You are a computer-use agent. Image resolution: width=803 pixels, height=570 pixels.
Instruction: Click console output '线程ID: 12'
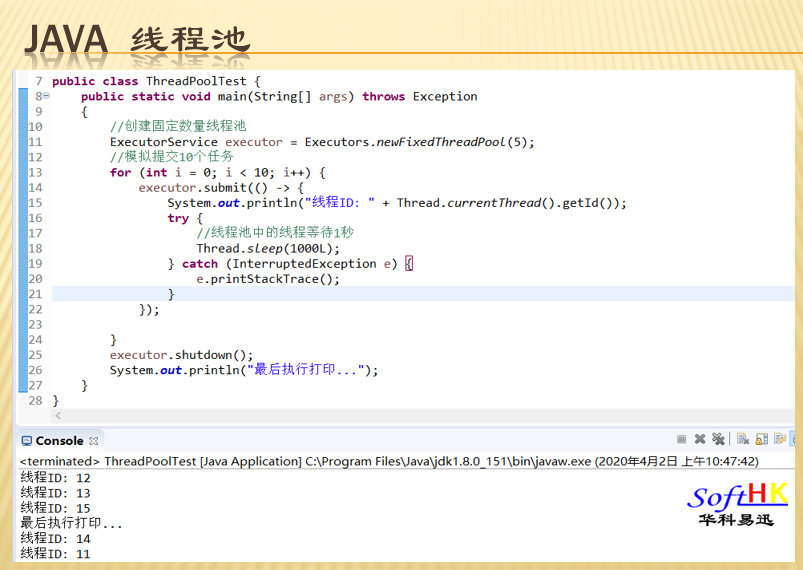55,478
